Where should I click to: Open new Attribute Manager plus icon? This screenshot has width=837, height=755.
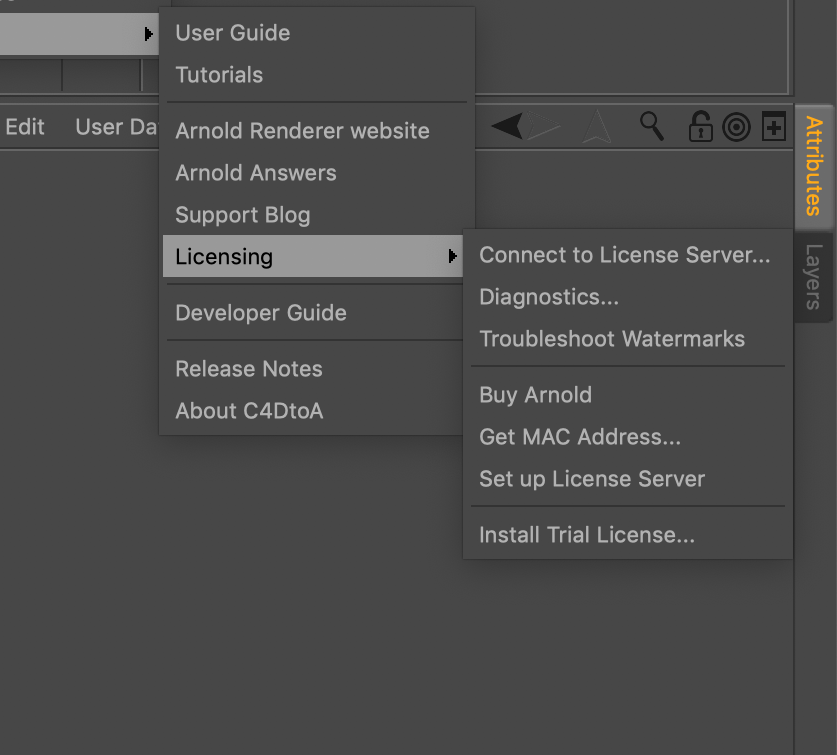(773, 127)
